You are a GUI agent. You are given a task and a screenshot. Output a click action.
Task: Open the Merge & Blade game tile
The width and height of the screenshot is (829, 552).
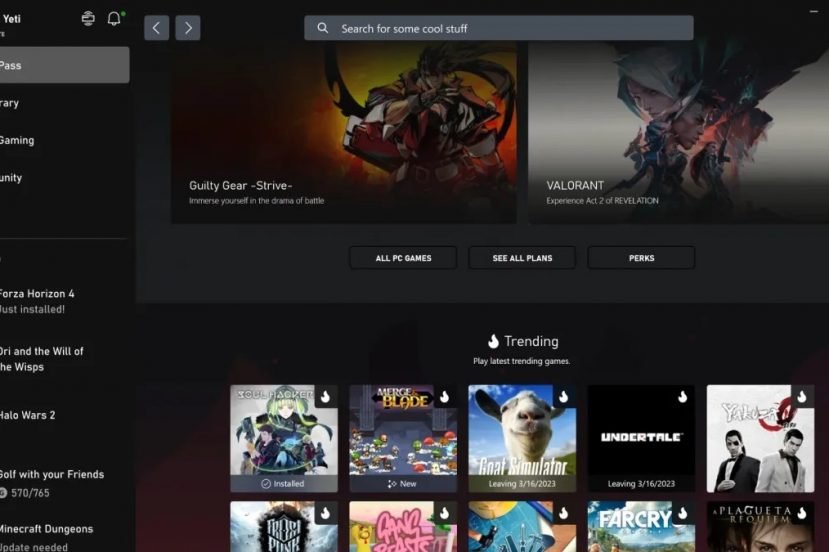click(x=403, y=438)
